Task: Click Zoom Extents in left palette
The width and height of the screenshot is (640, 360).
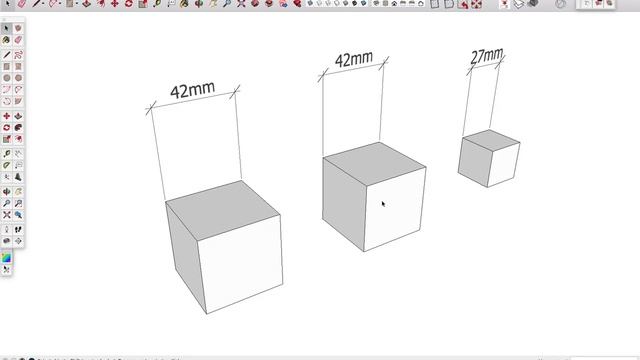Action: tap(6, 215)
